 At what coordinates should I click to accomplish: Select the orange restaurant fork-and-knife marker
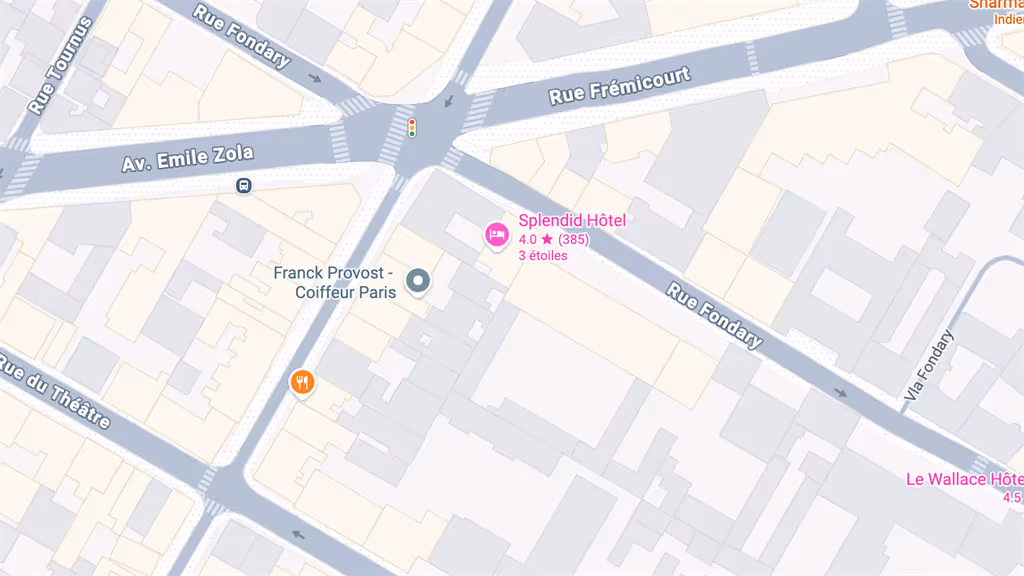(x=302, y=383)
